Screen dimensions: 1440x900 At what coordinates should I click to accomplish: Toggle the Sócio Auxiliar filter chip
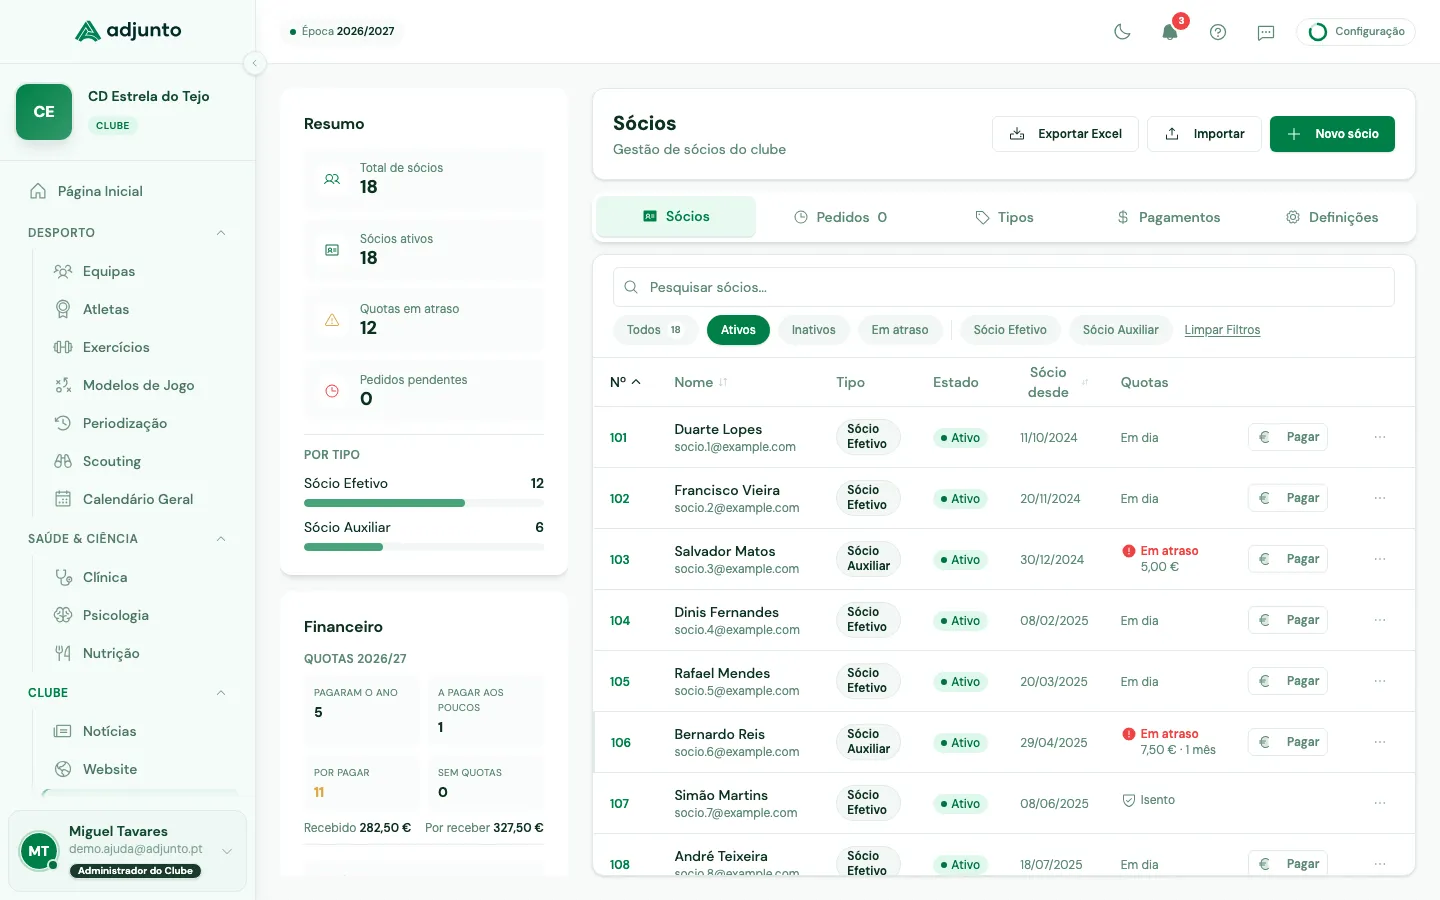(x=1120, y=330)
